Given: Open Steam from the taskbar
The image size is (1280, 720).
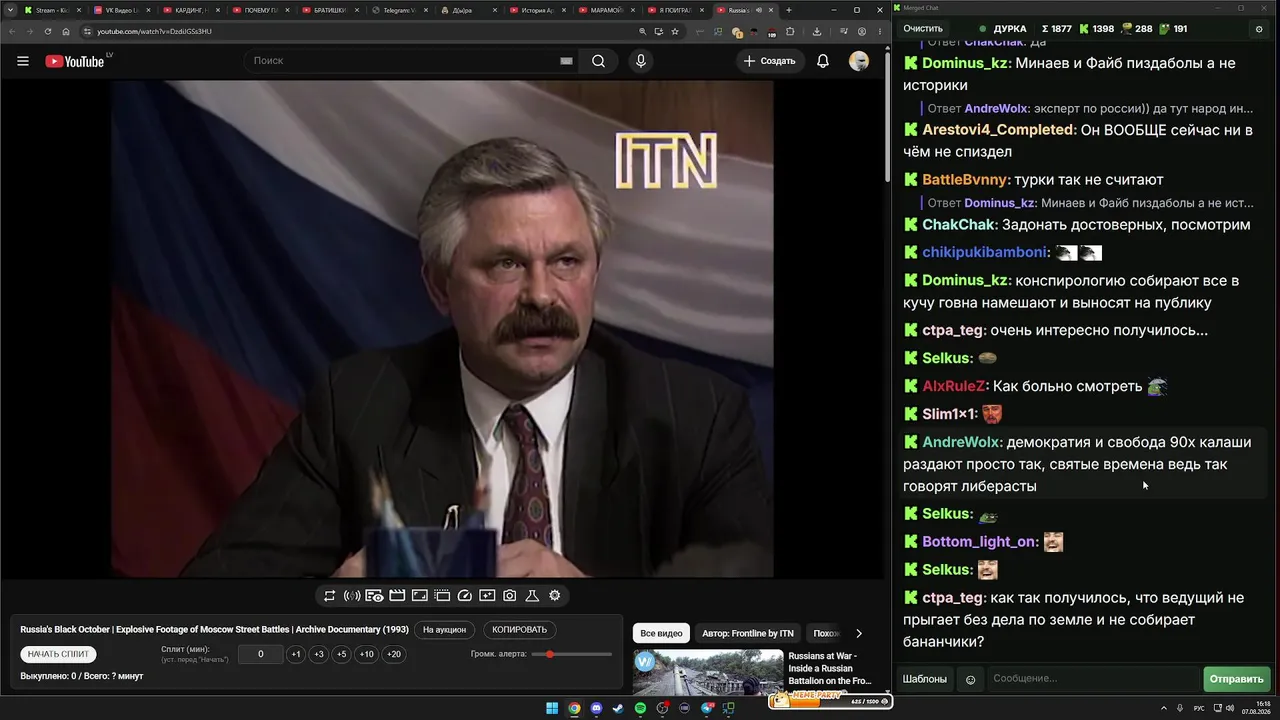Looking at the screenshot, I should click(618, 708).
